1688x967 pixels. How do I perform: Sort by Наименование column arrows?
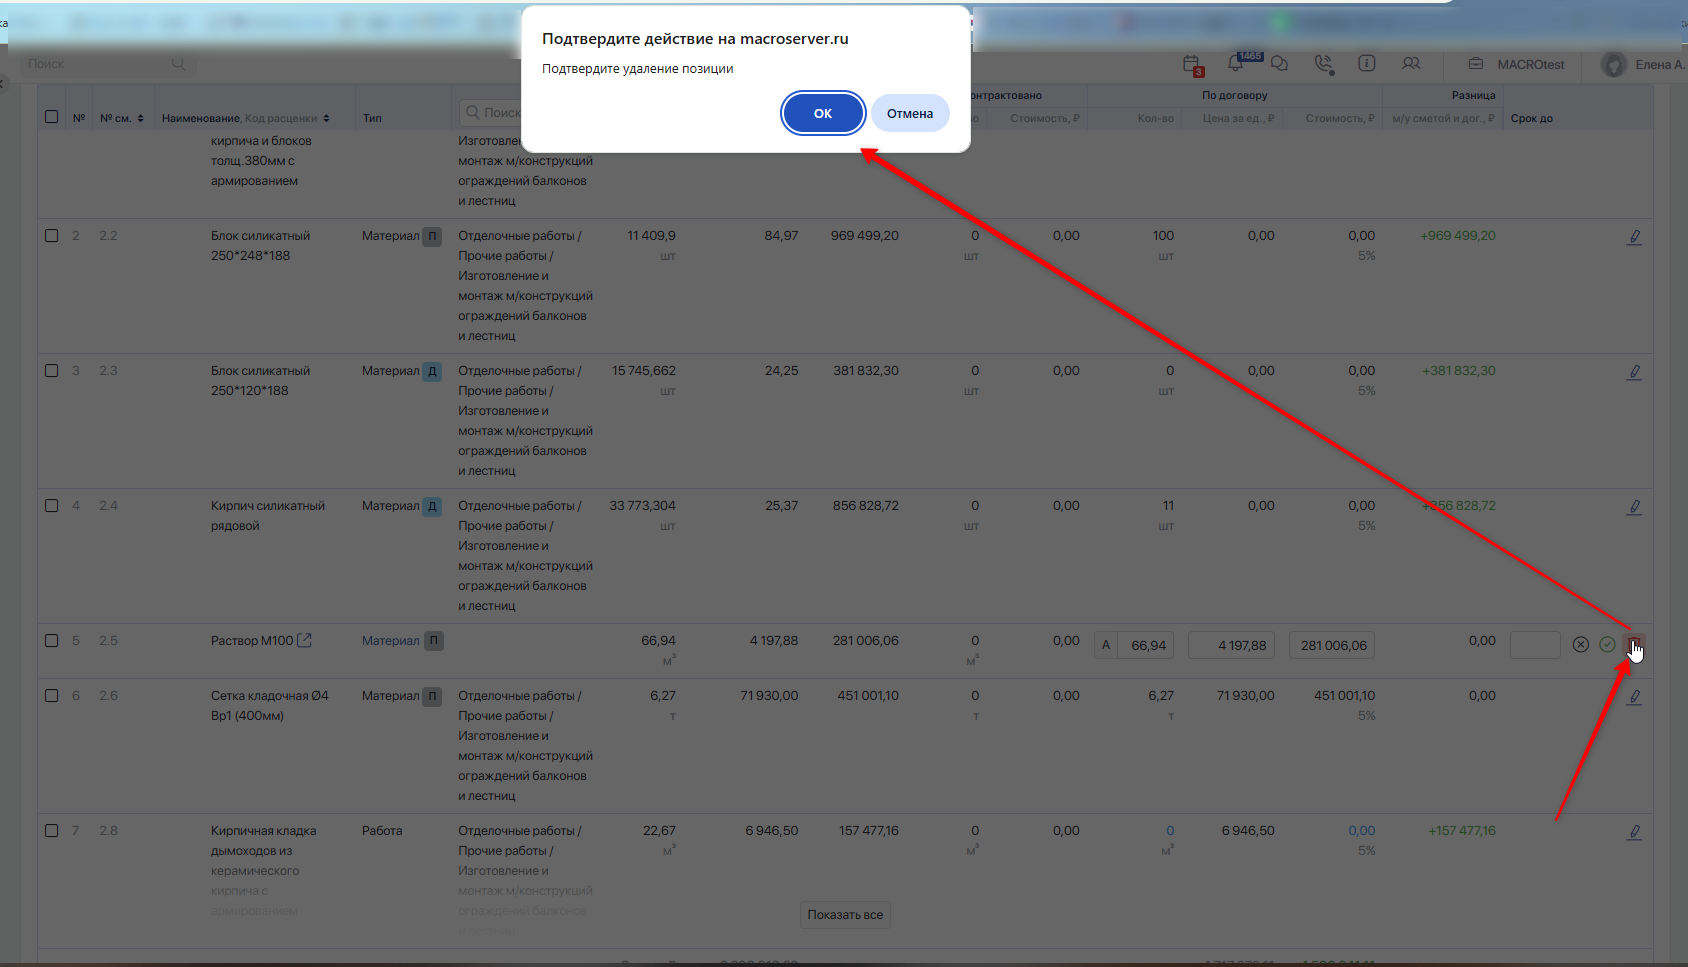(326, 118)
